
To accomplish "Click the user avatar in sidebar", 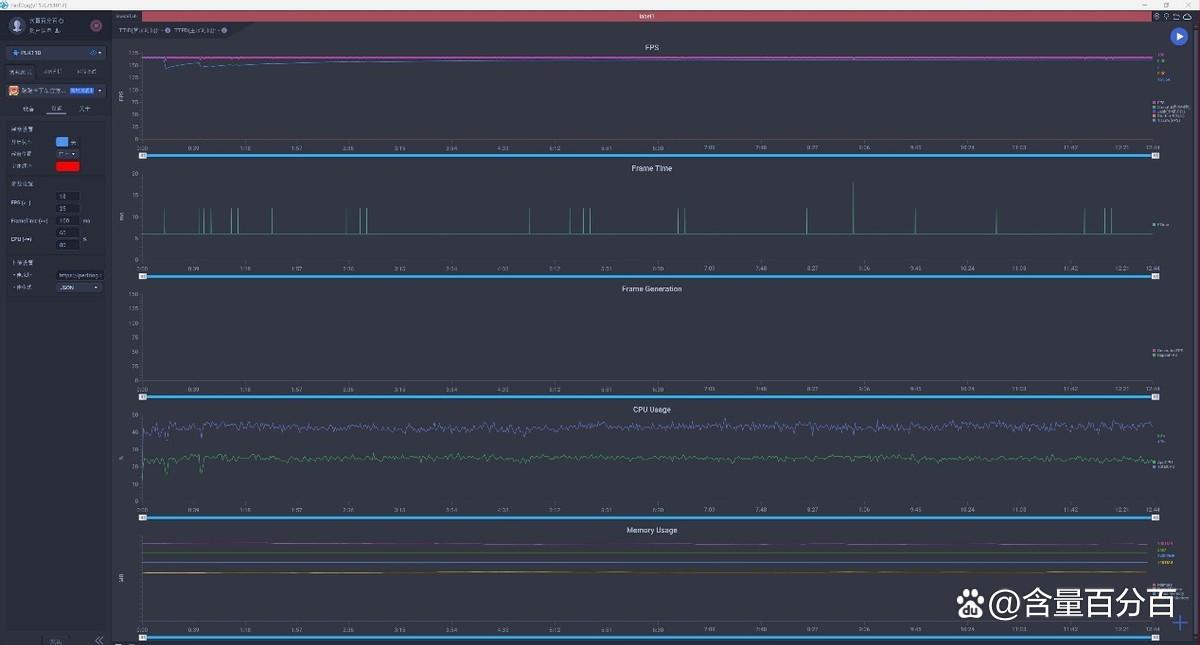I will (x=17, y=25).
